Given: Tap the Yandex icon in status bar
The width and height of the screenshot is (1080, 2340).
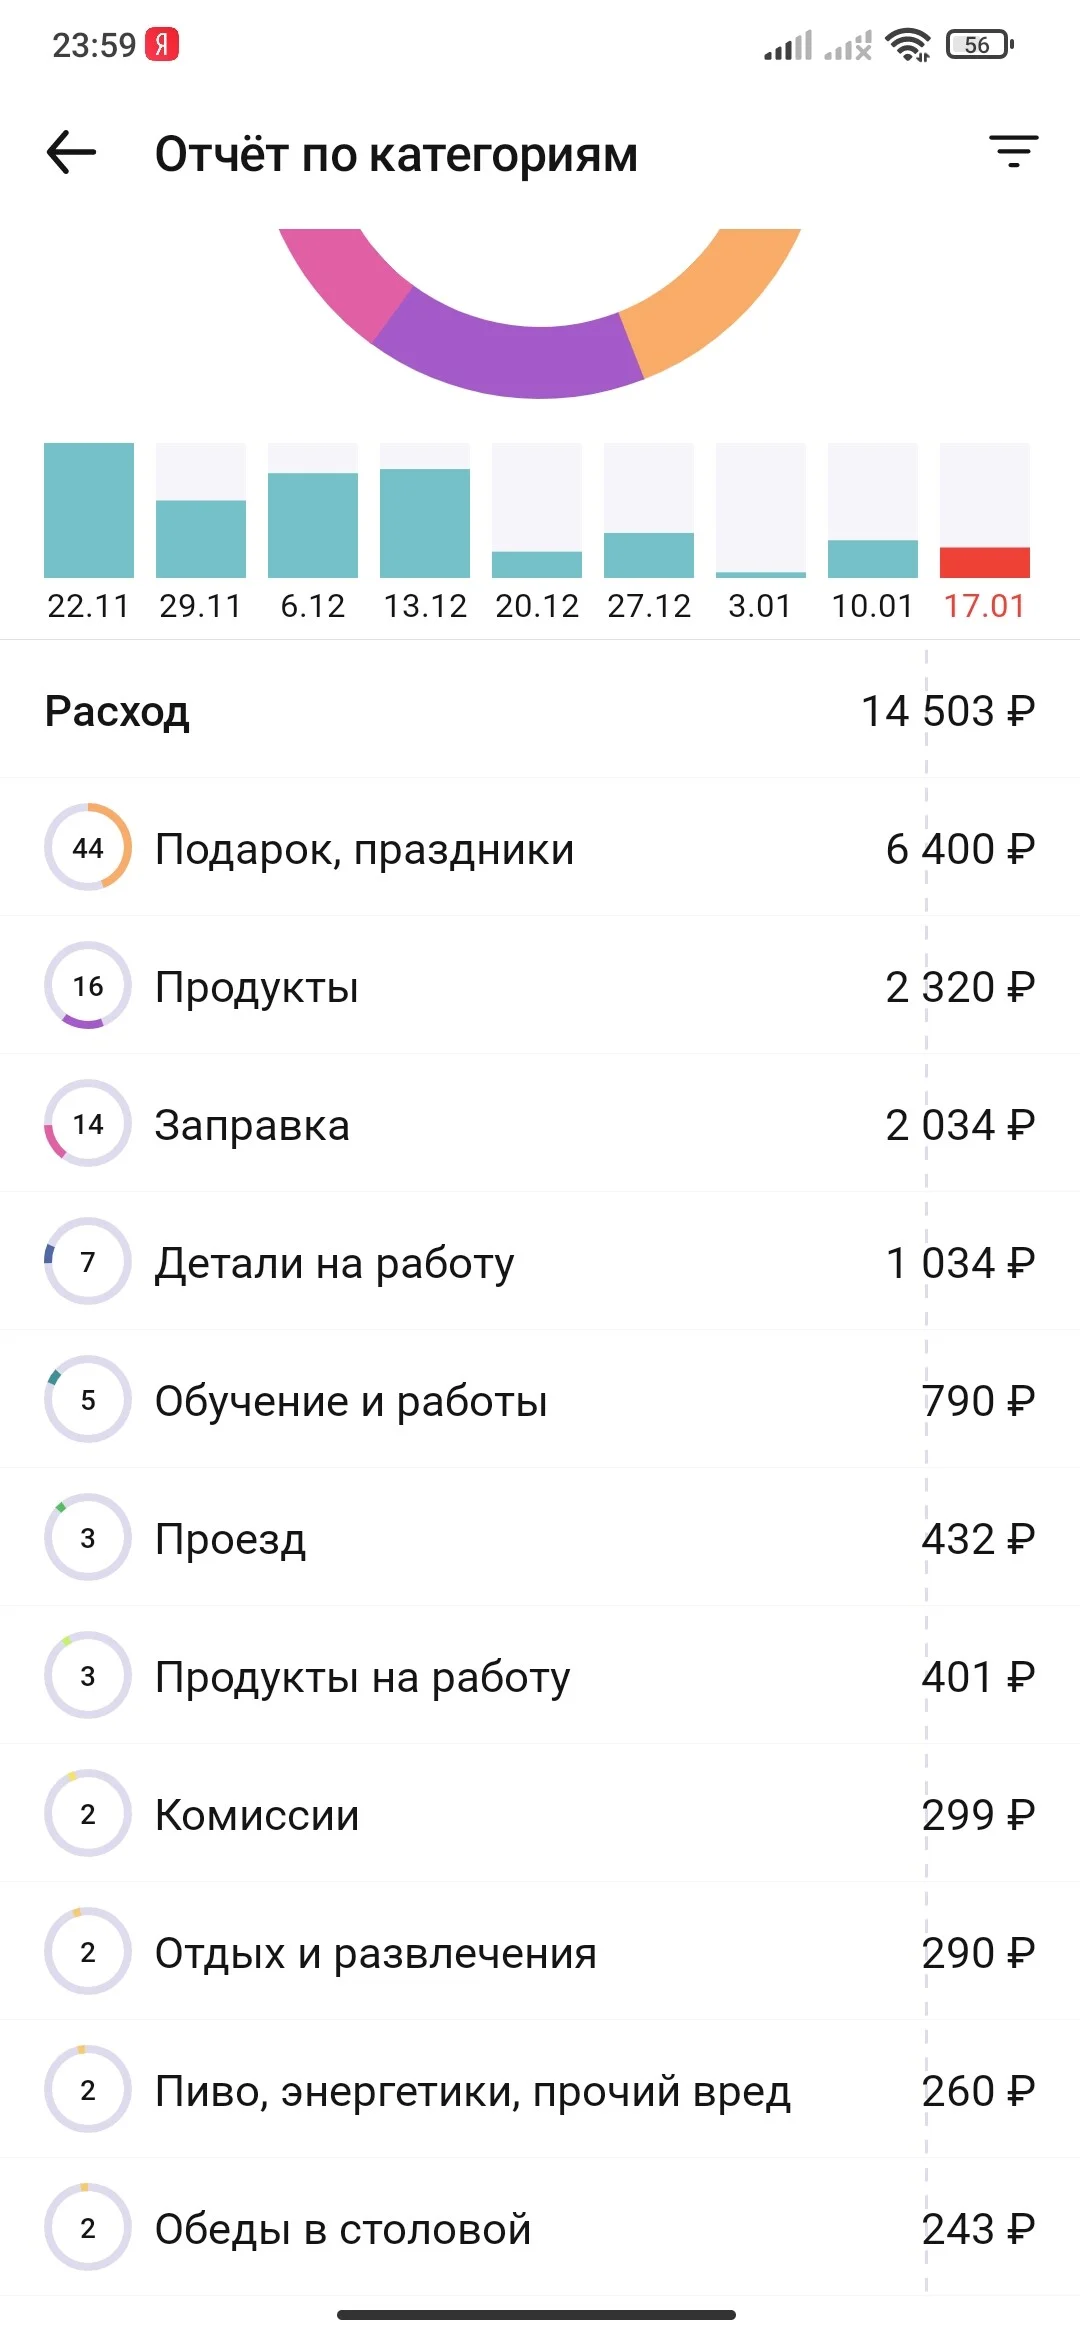Looking at the screenshot, I should click(x=162, y=45).
